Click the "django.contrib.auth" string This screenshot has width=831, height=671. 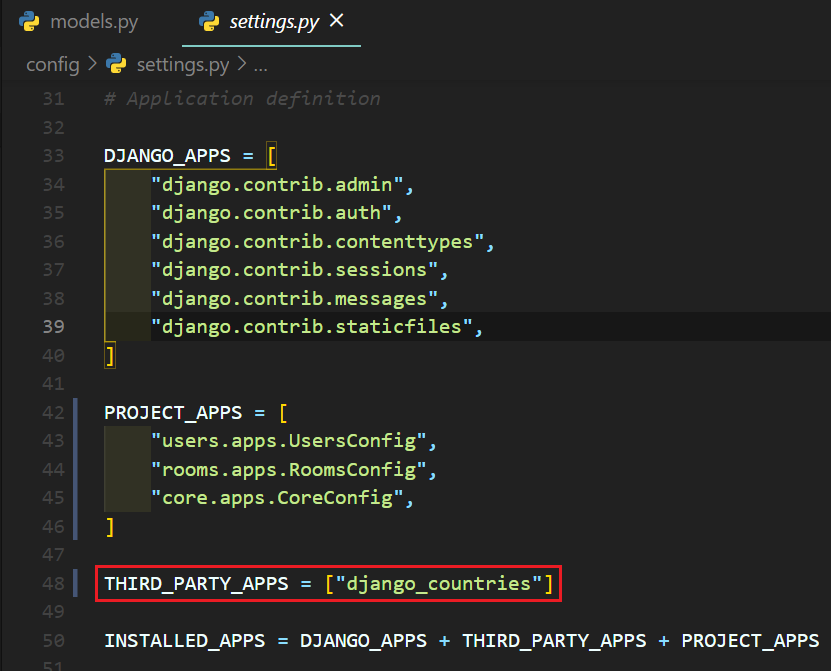click(x=271, y=213)
